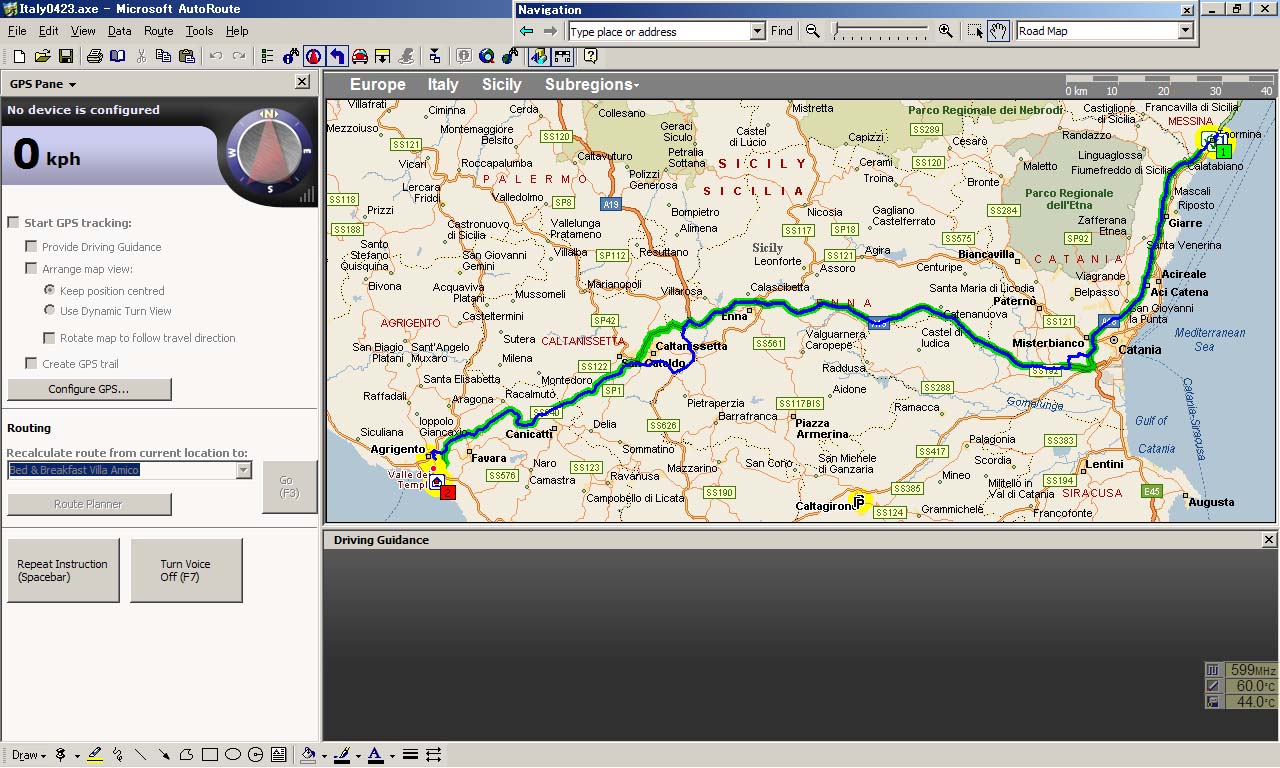Open a file using folder icon
Image resolution: width=1280 pixels, height=768 pixels.
pos(42,56)
